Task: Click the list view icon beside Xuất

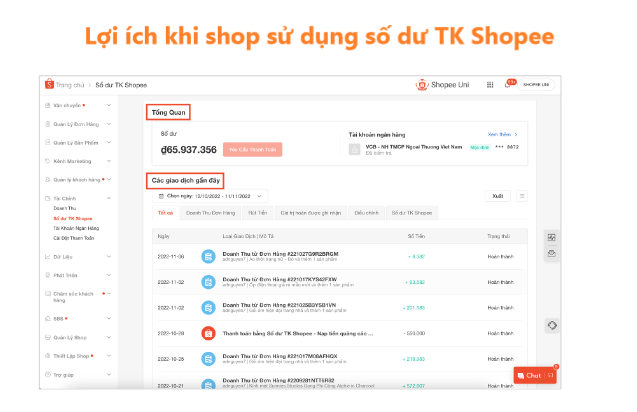Action: click(522, 196)
